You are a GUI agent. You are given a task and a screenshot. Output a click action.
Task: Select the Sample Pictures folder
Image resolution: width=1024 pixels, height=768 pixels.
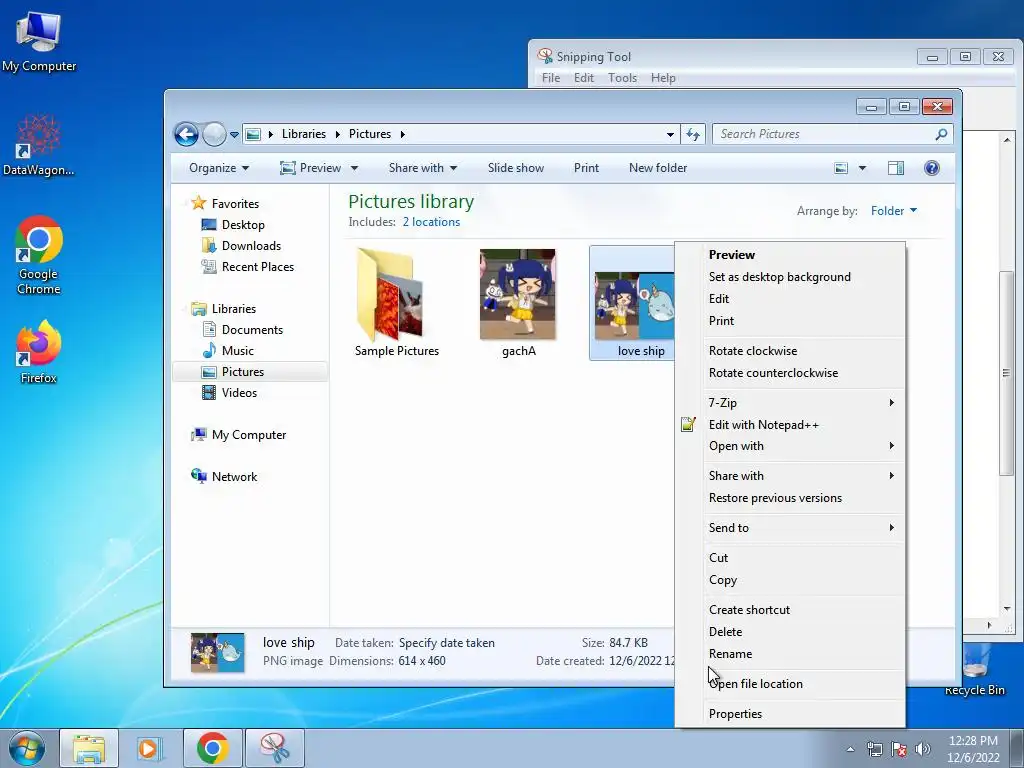396,302
